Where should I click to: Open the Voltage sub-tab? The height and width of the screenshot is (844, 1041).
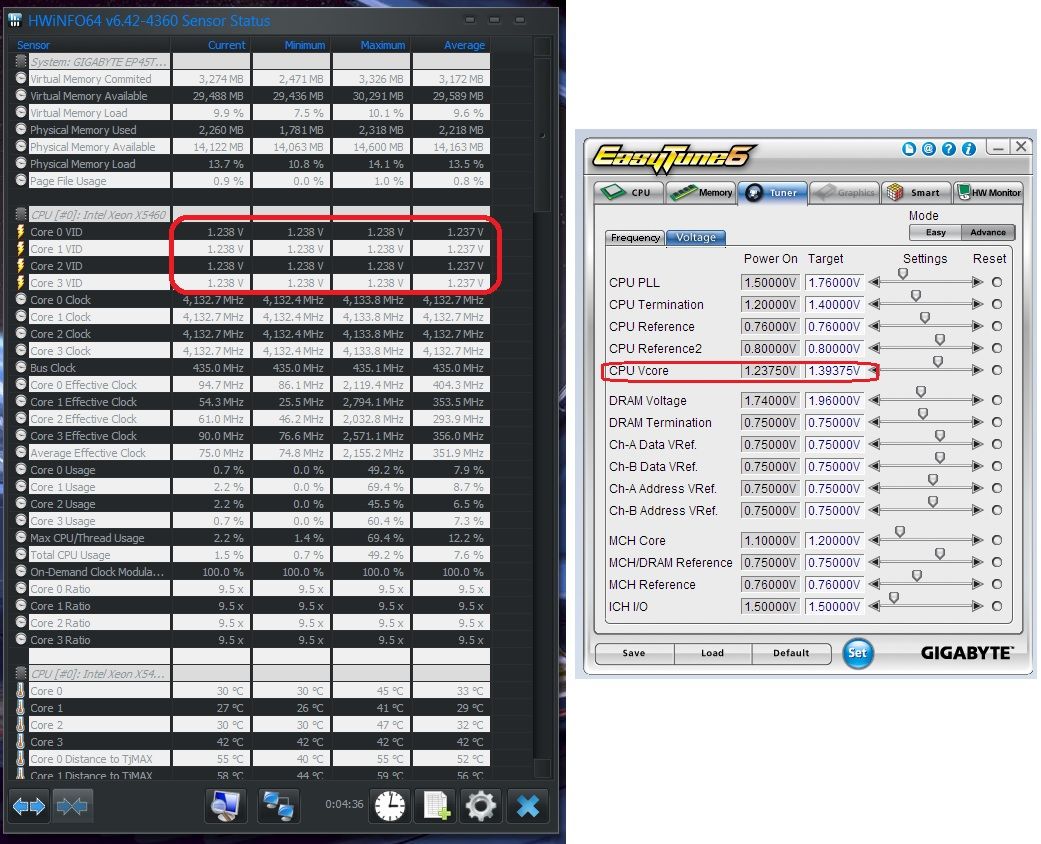(x=696, y=237)
